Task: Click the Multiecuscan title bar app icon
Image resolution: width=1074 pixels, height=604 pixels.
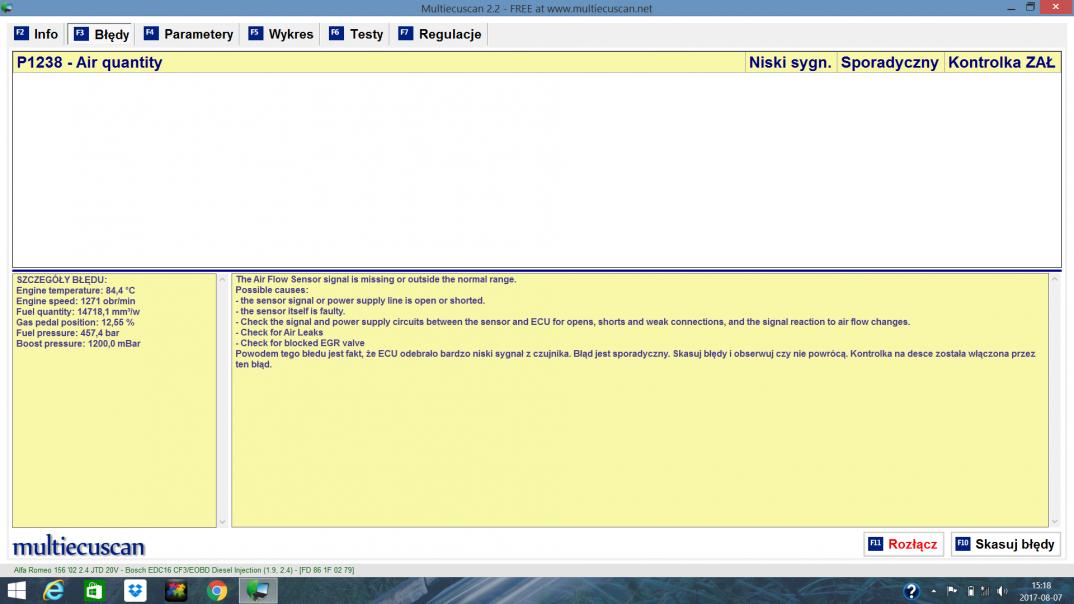Action: 7,8
